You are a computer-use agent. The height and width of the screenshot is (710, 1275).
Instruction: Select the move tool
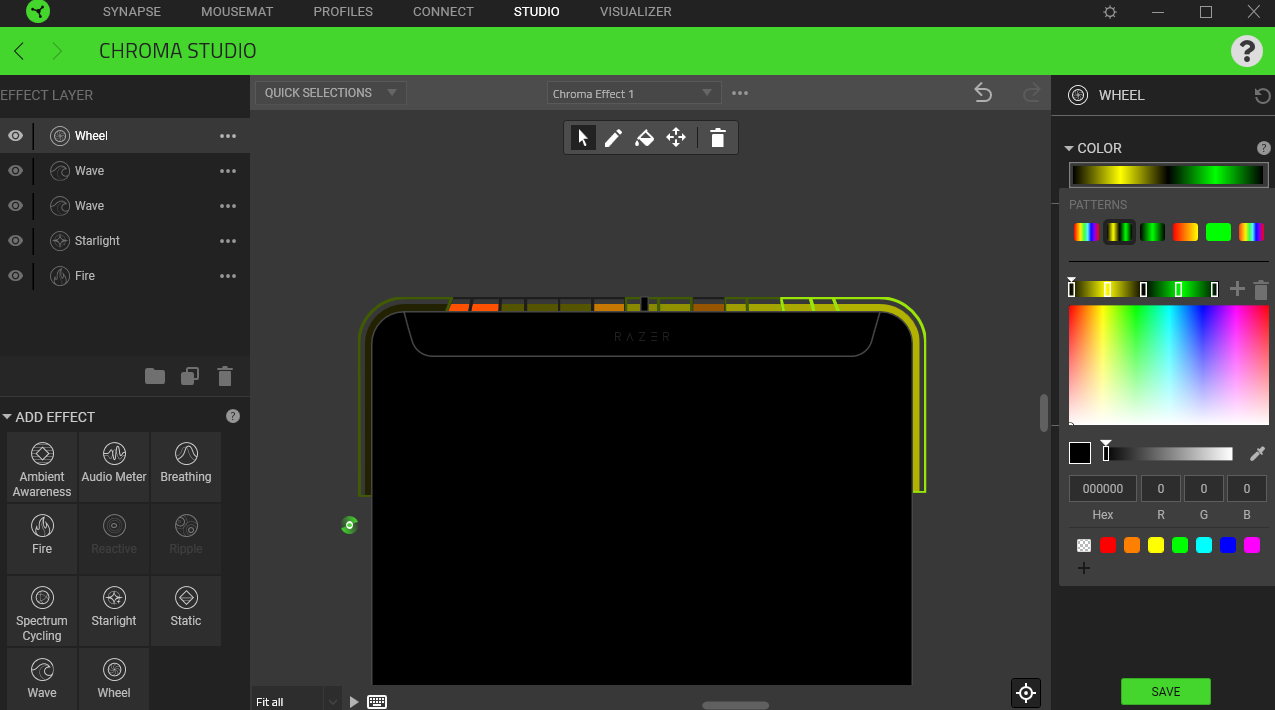(676, 138)
